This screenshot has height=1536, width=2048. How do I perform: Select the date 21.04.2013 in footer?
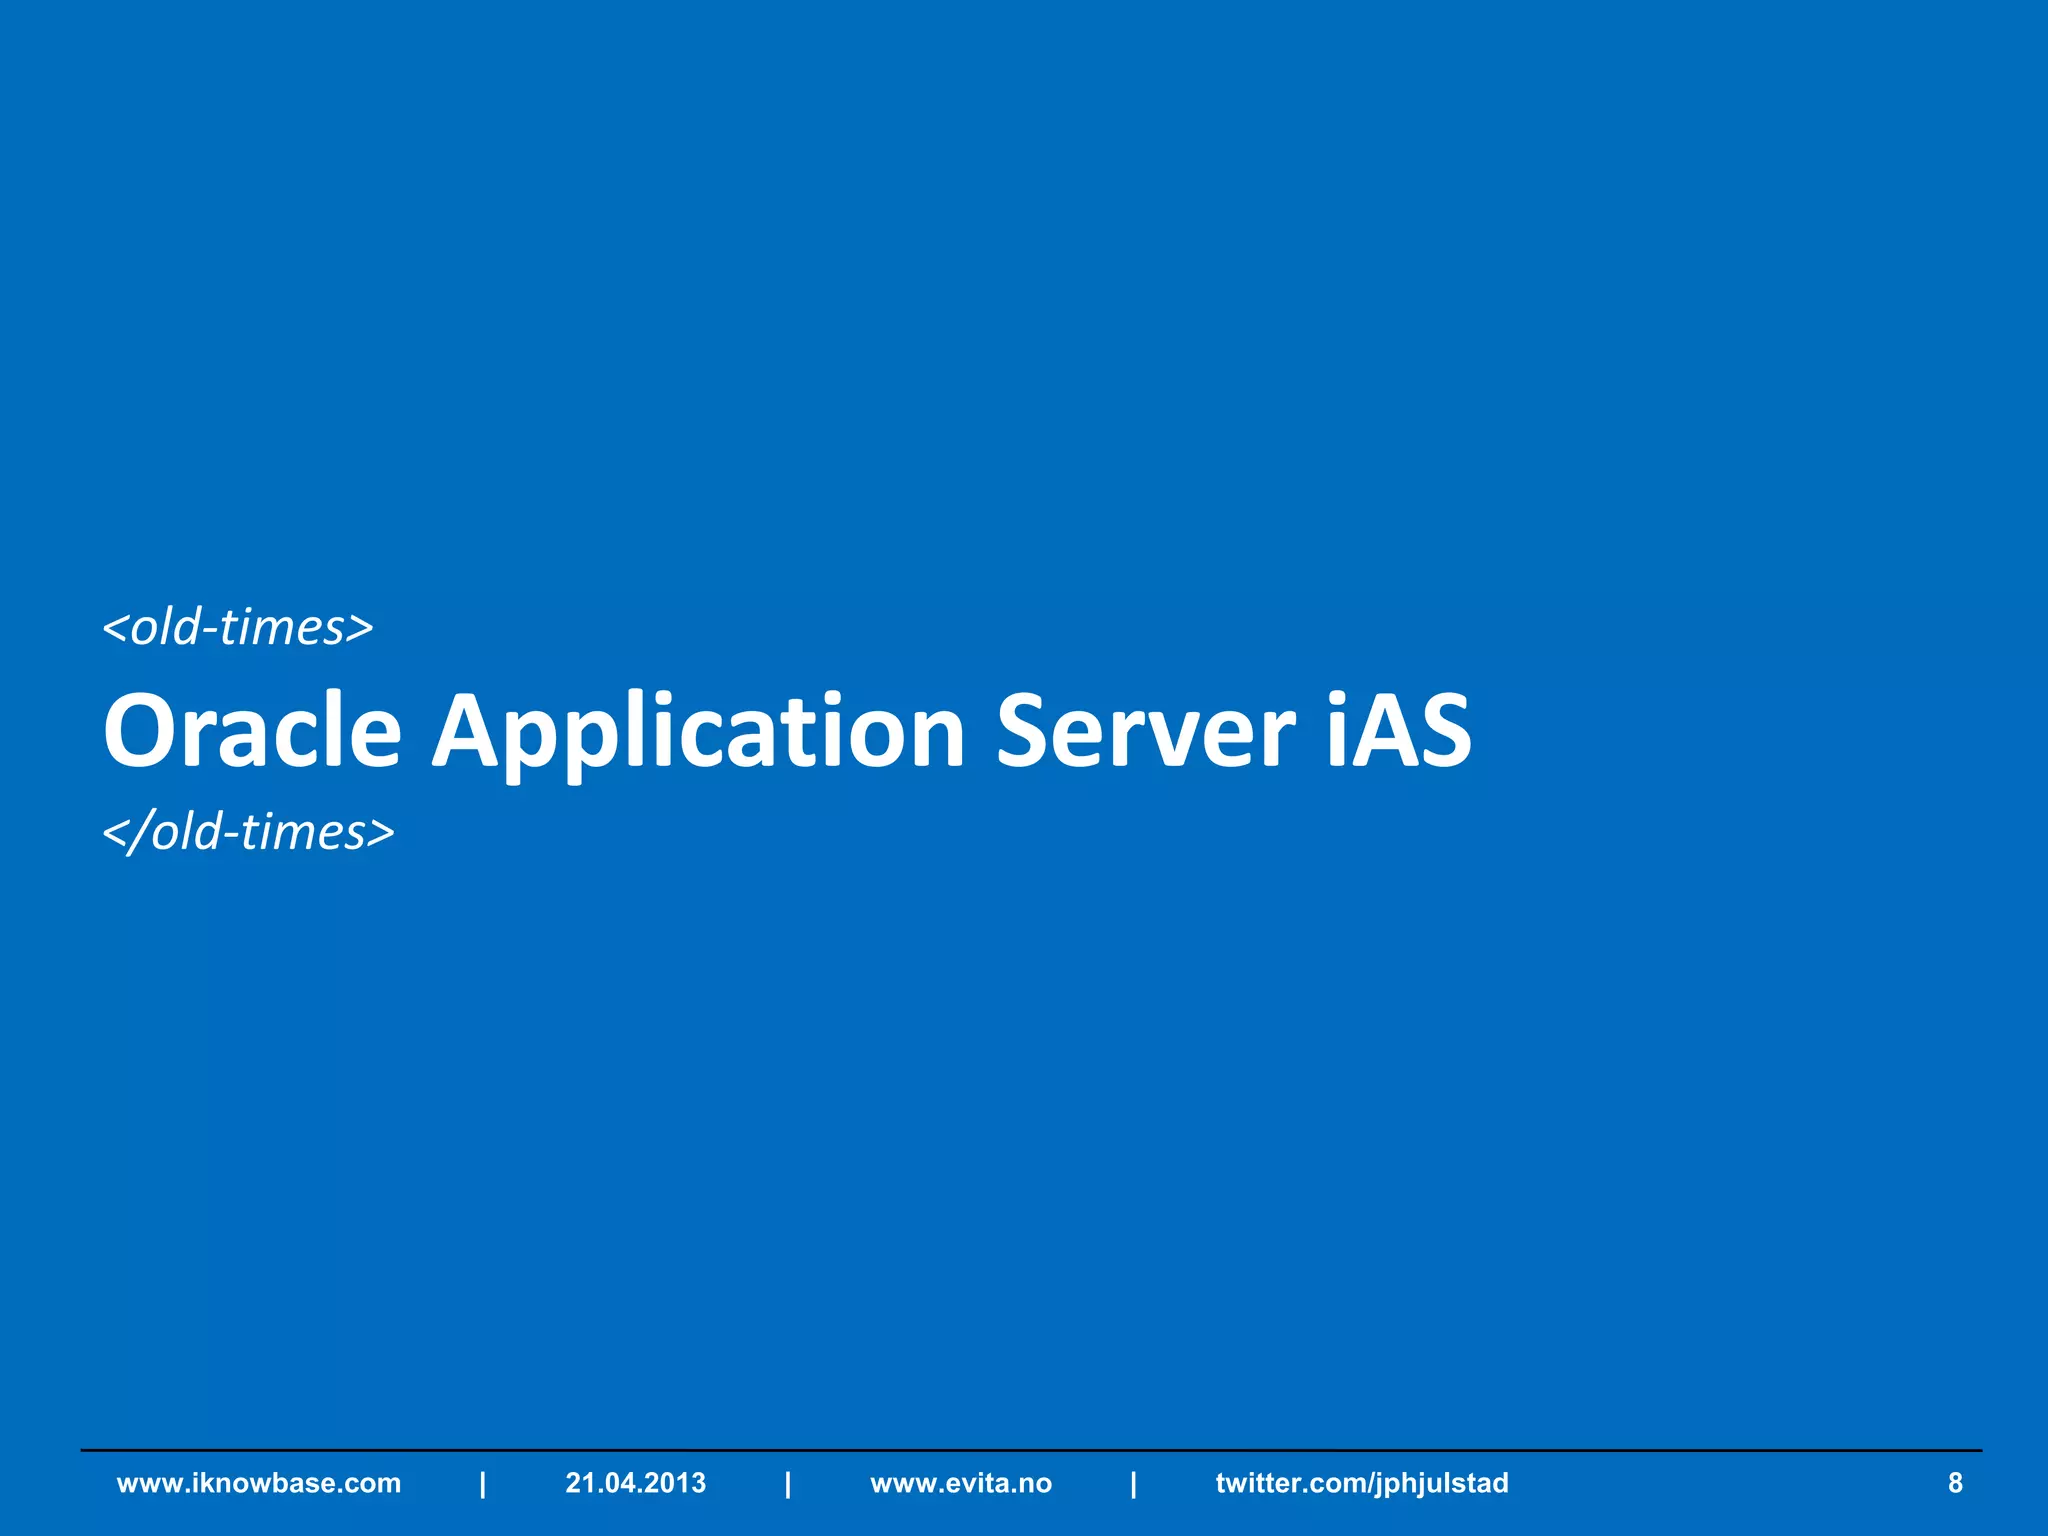click(636, 1482)
